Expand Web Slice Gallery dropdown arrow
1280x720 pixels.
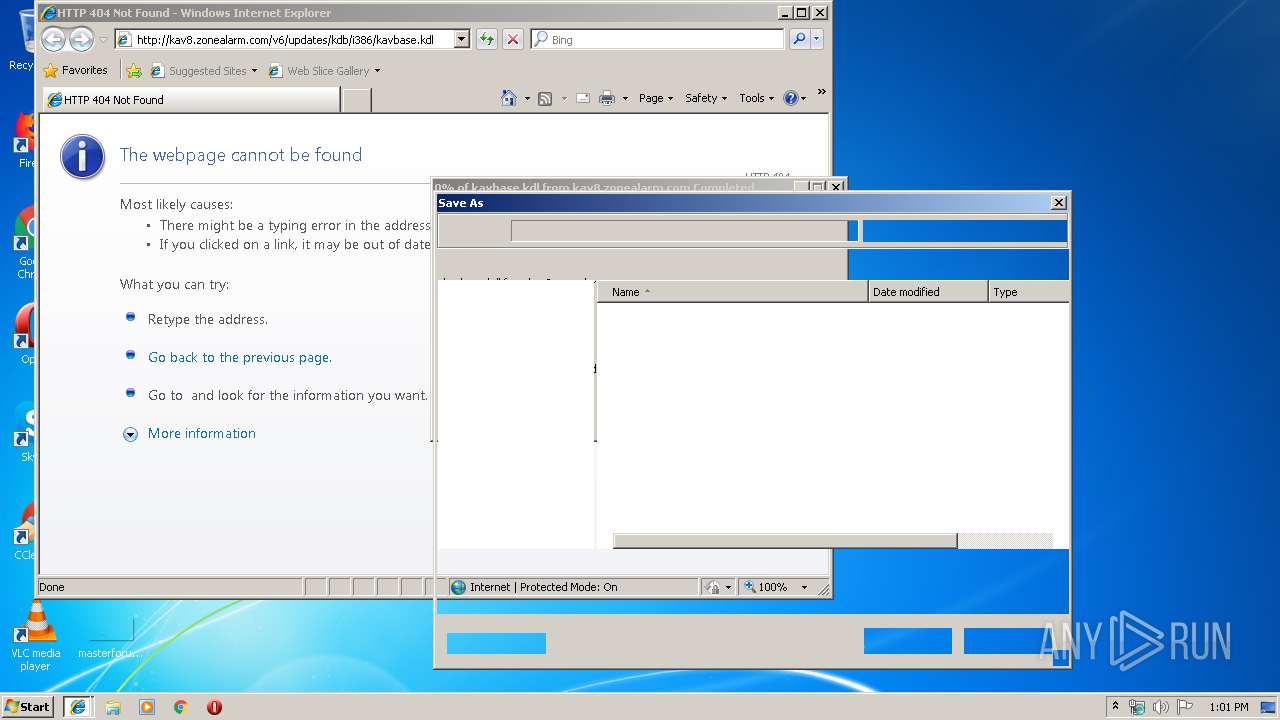tap(377, 70)
